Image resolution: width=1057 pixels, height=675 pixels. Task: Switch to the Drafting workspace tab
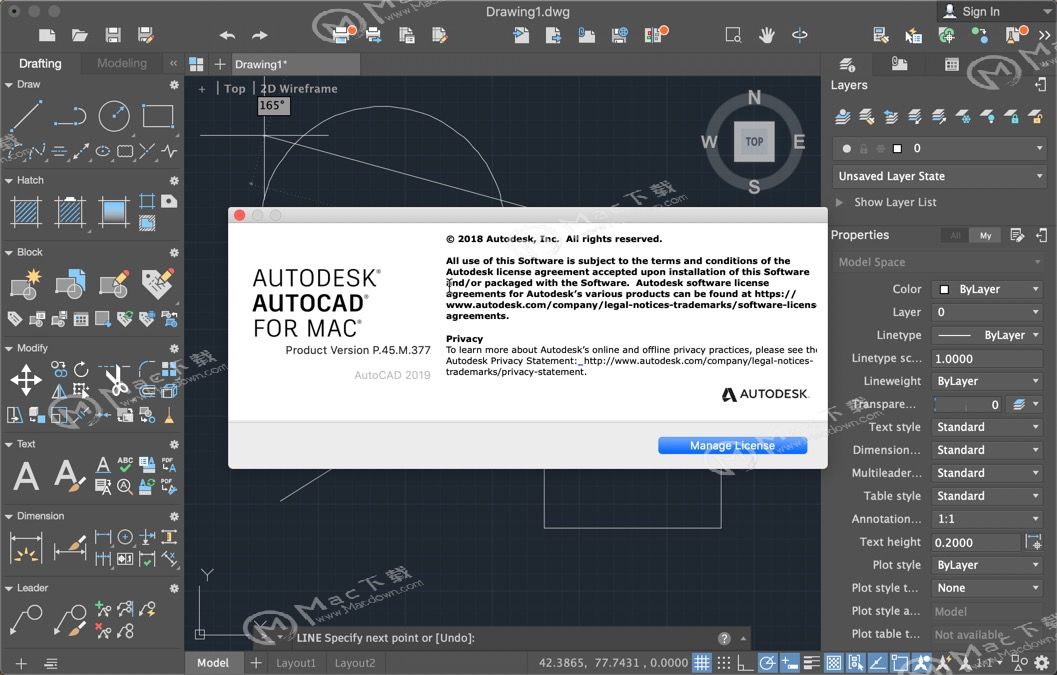[x=40, y=63]
